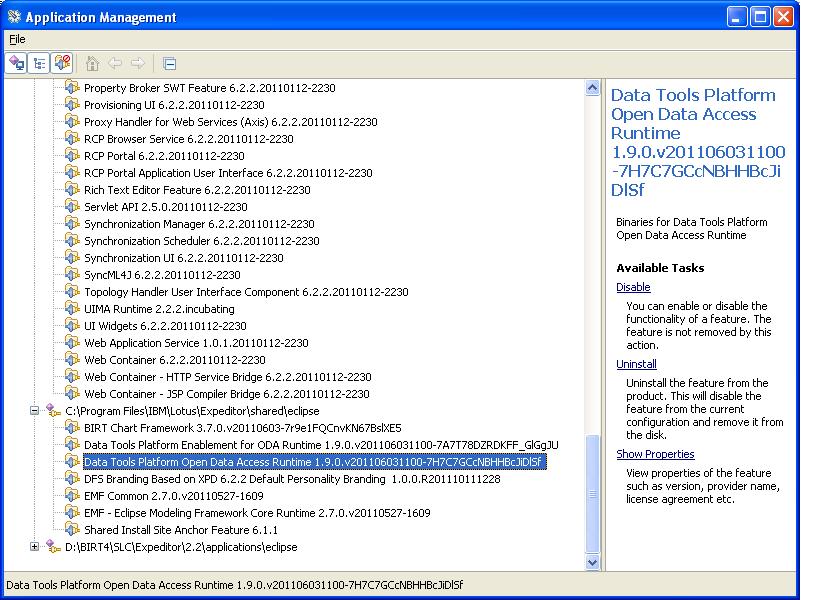The width and height of the screenshot is (840, 600).
Task: Close the Application Management window
Action: point(783,17)
